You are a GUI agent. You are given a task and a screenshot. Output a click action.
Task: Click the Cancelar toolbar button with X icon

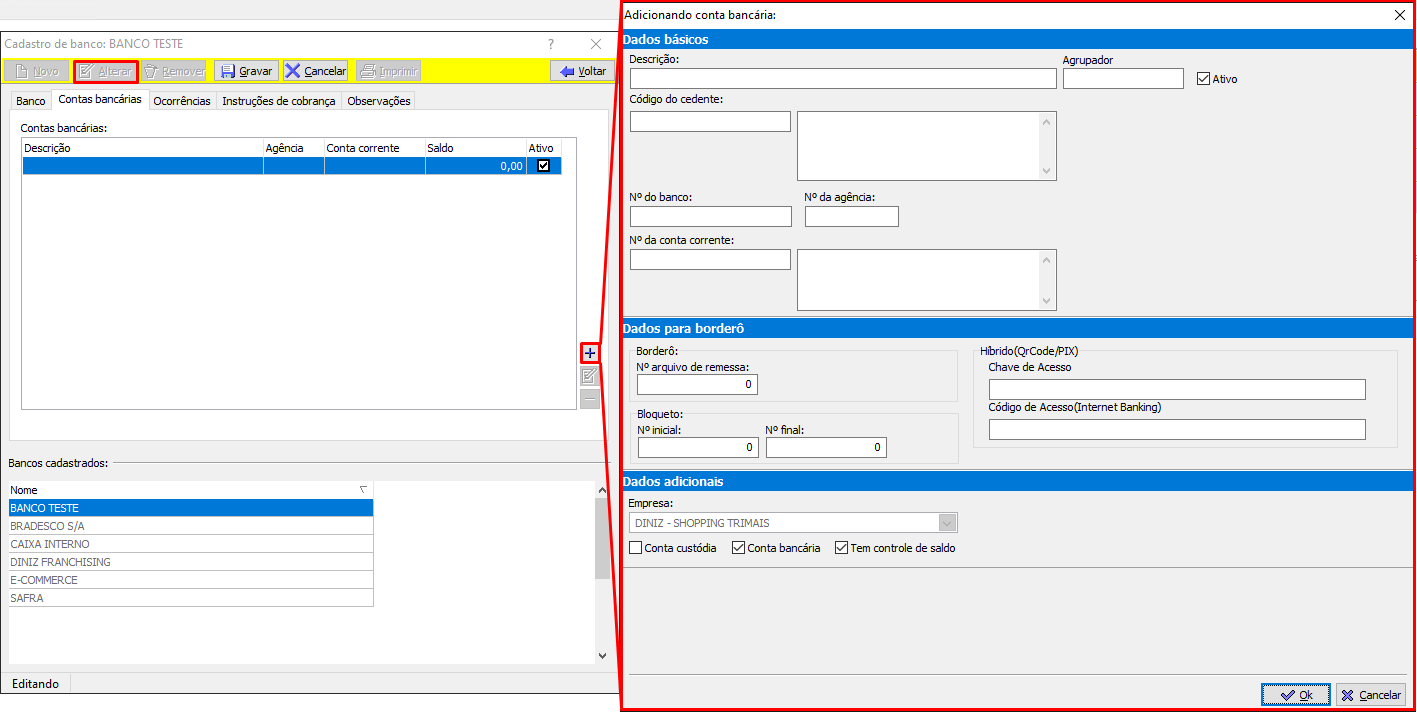pyautogui.click(x=315, y=71)
